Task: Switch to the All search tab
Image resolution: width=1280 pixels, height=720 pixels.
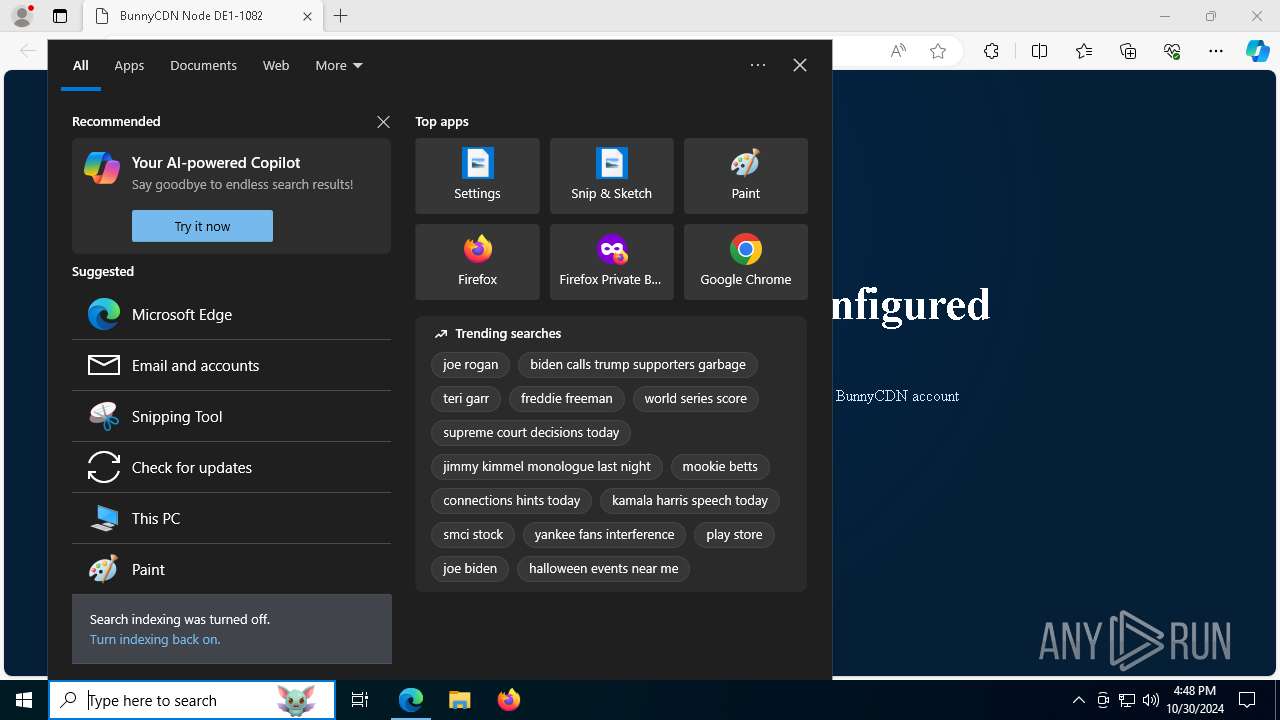Action: [x=81, y=65]
